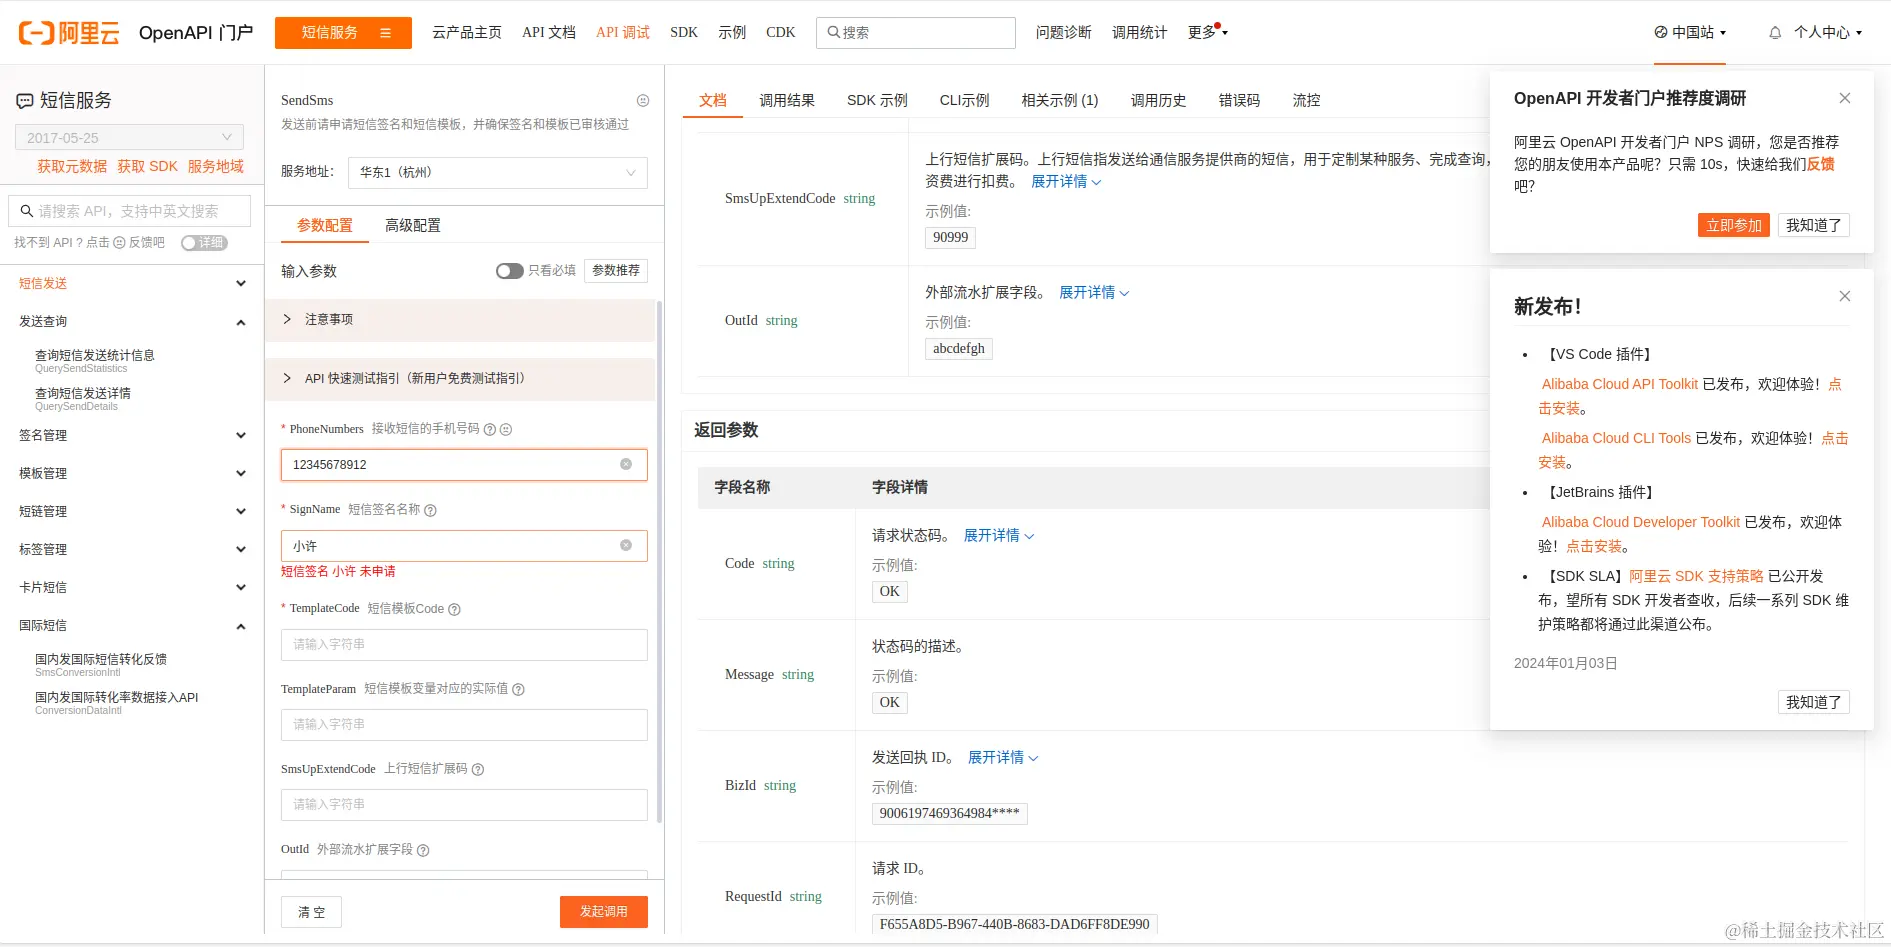Click the parameter panel vertical scrollbar
This screenshot has height=947, width=1891.
click(x=659, y=560)
